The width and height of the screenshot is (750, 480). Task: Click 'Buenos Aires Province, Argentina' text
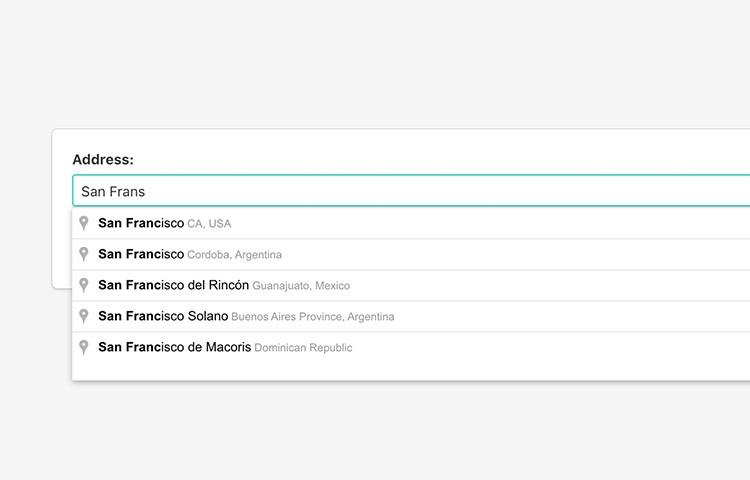click(x=313, y=317)
